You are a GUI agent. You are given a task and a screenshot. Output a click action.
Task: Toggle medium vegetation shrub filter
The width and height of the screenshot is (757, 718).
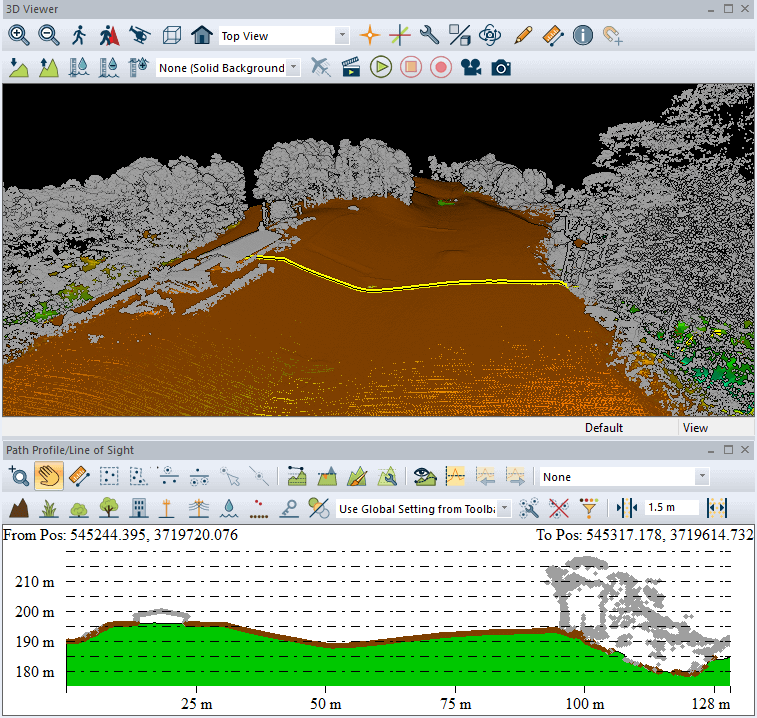tap(79, 508)
